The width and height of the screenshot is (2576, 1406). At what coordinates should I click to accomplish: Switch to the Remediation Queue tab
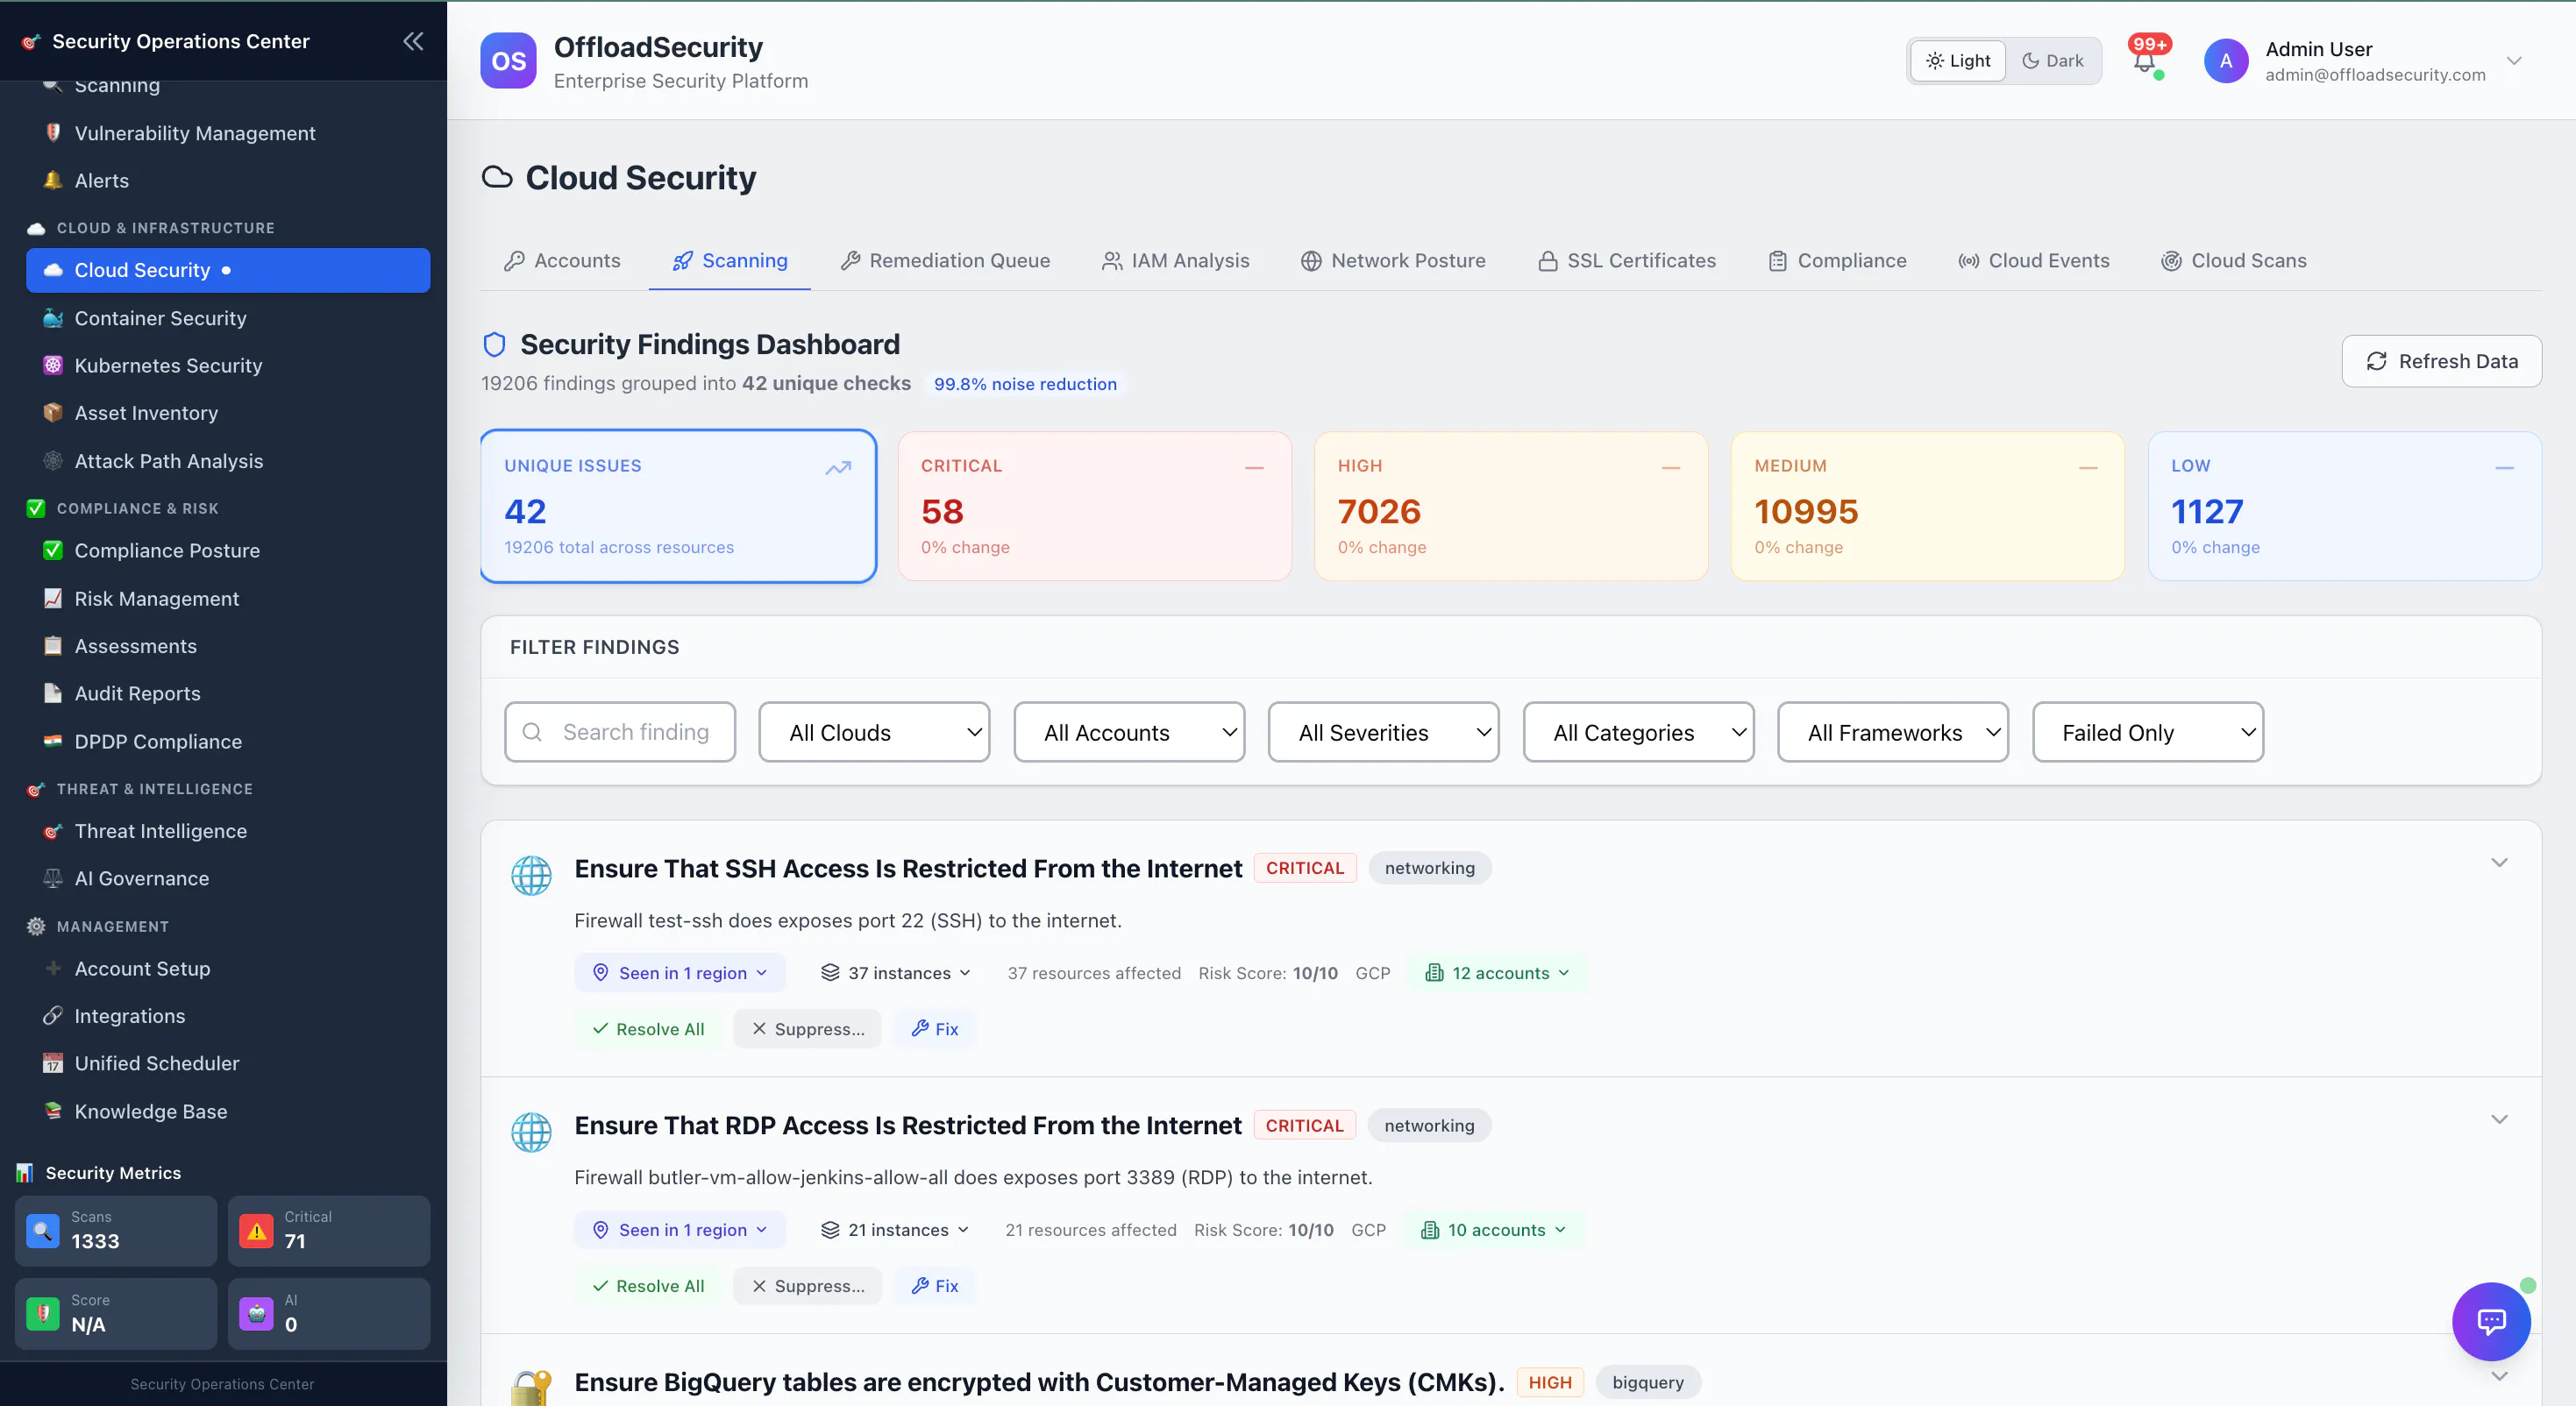(945, 261)
